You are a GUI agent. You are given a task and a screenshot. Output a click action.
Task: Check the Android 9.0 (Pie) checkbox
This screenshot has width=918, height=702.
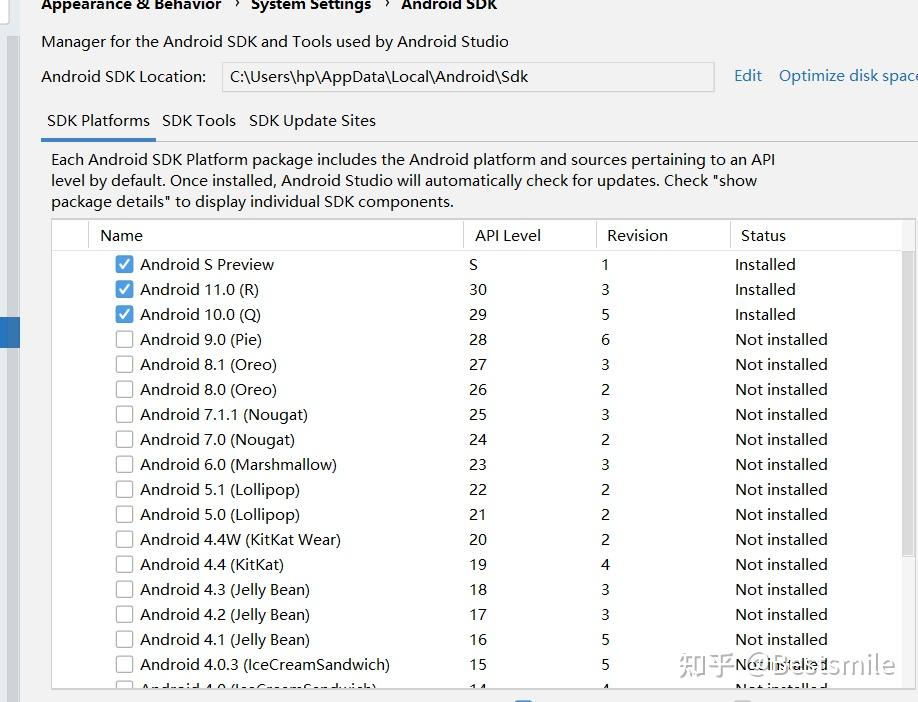pyautogui.click(x=124, y=340)
